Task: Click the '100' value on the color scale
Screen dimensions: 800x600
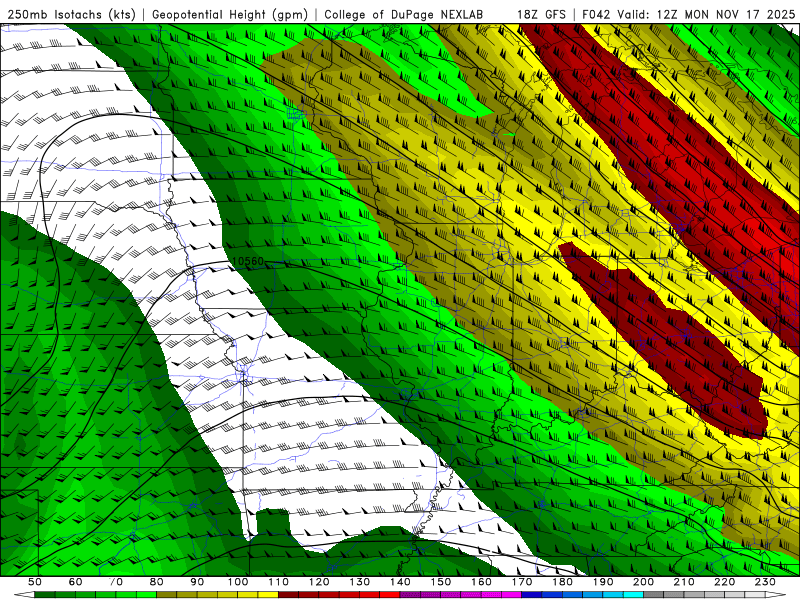Action: (238, 582)
